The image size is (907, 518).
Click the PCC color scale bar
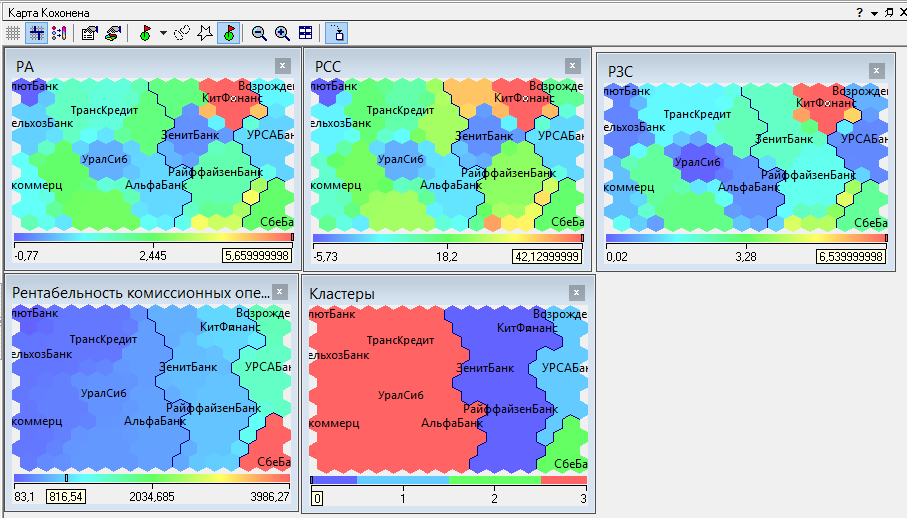[448, 238]
